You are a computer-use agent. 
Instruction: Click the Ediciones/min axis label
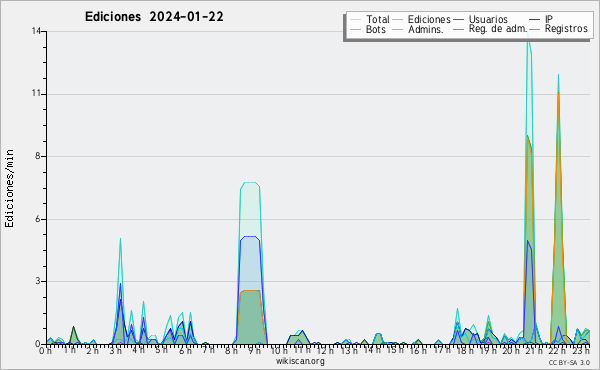[x=9, y=188]
